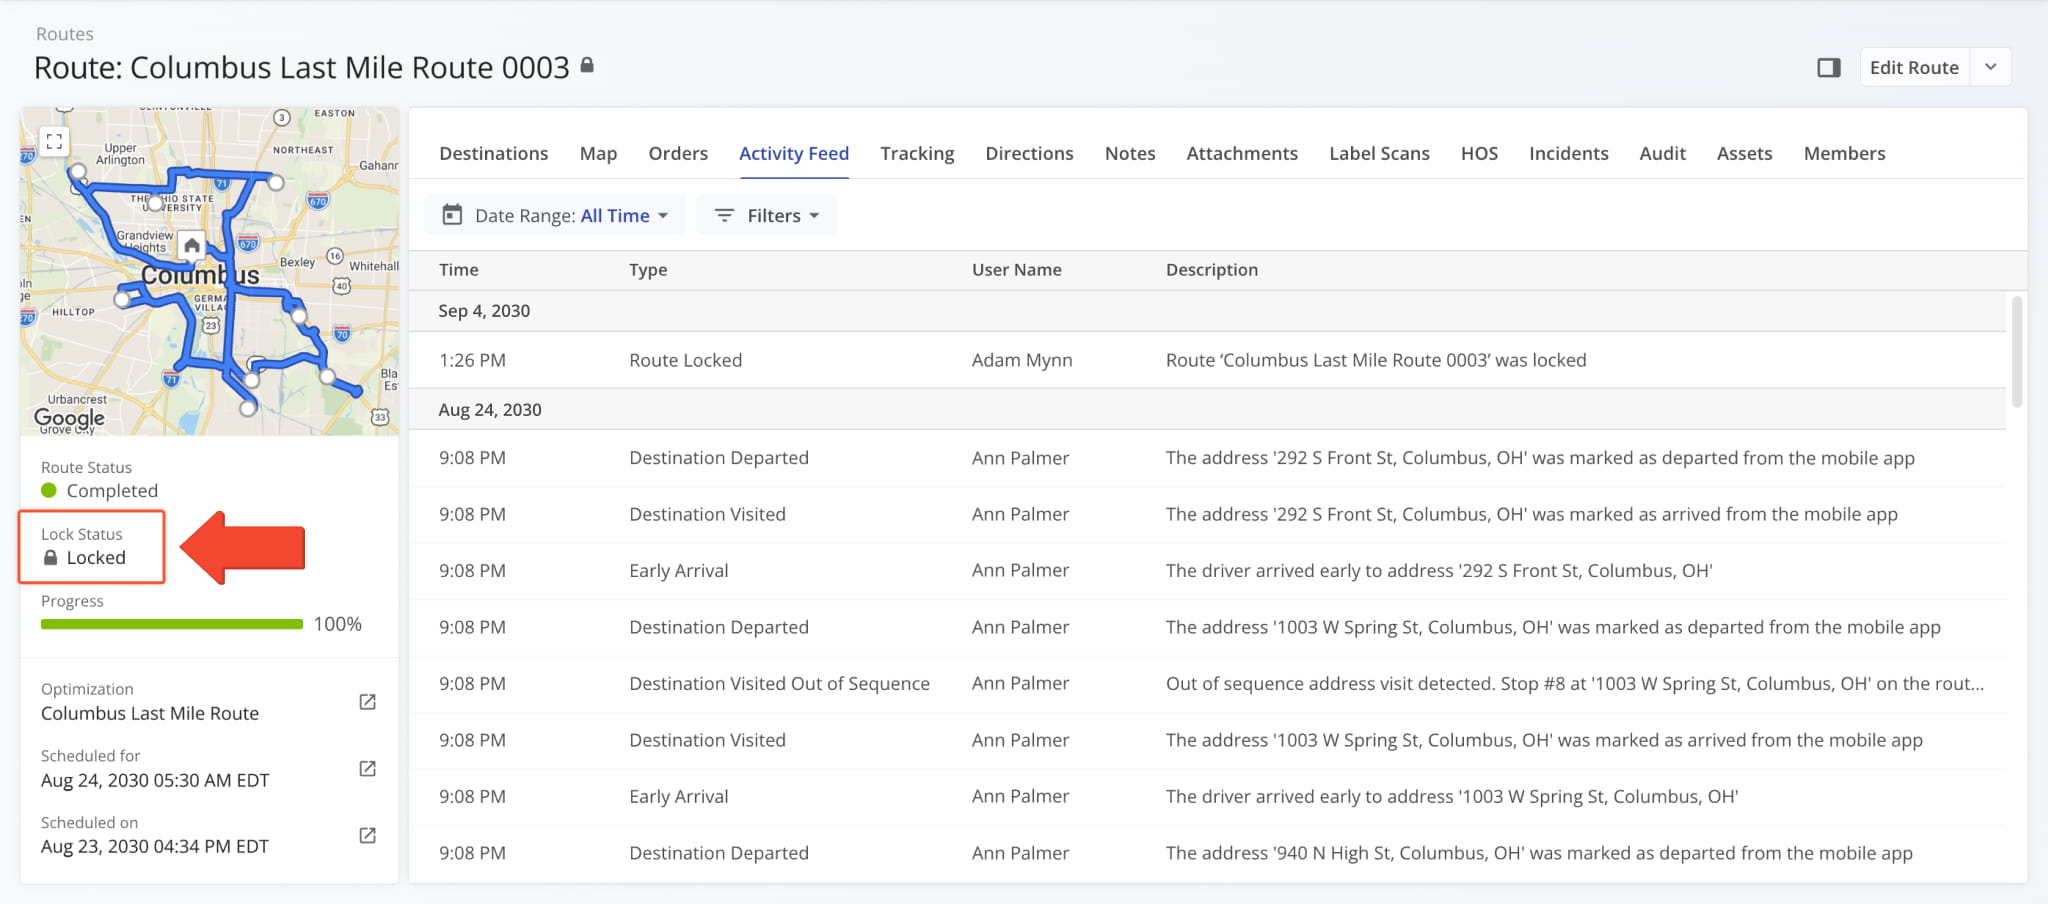Open the Filters dropdown
Viewport: 2048px width, 904px height.
coord(767,215)
